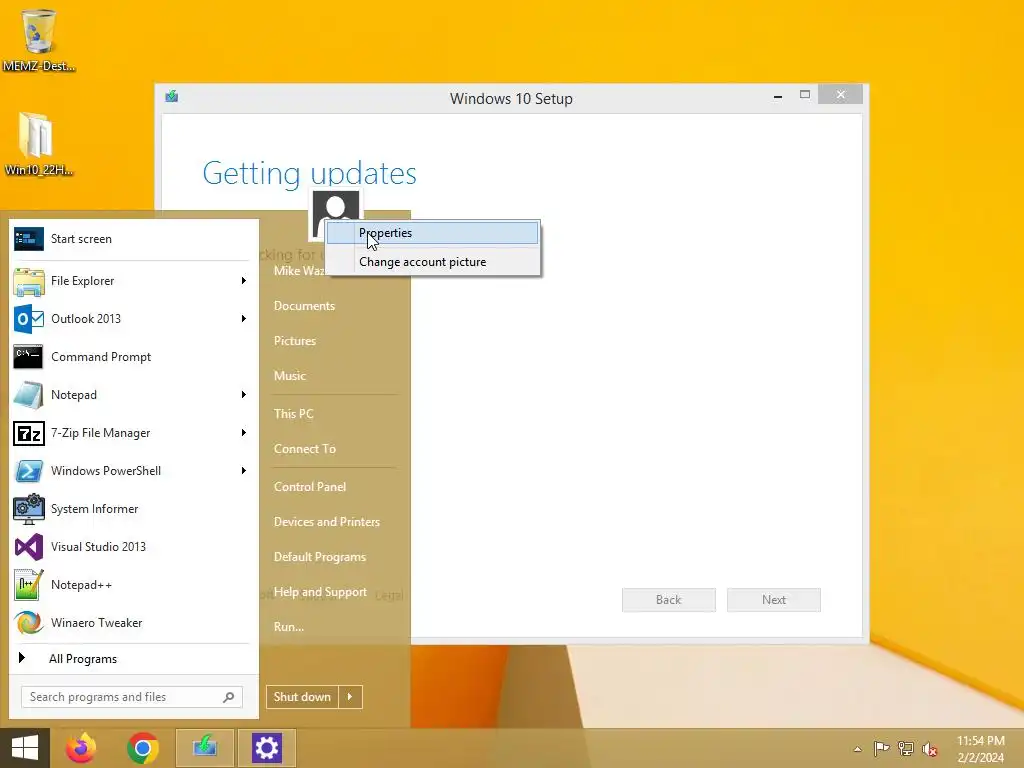Screen dimensions: 1024x768
Task: Click the network tray icon
Action: [906, 748]
